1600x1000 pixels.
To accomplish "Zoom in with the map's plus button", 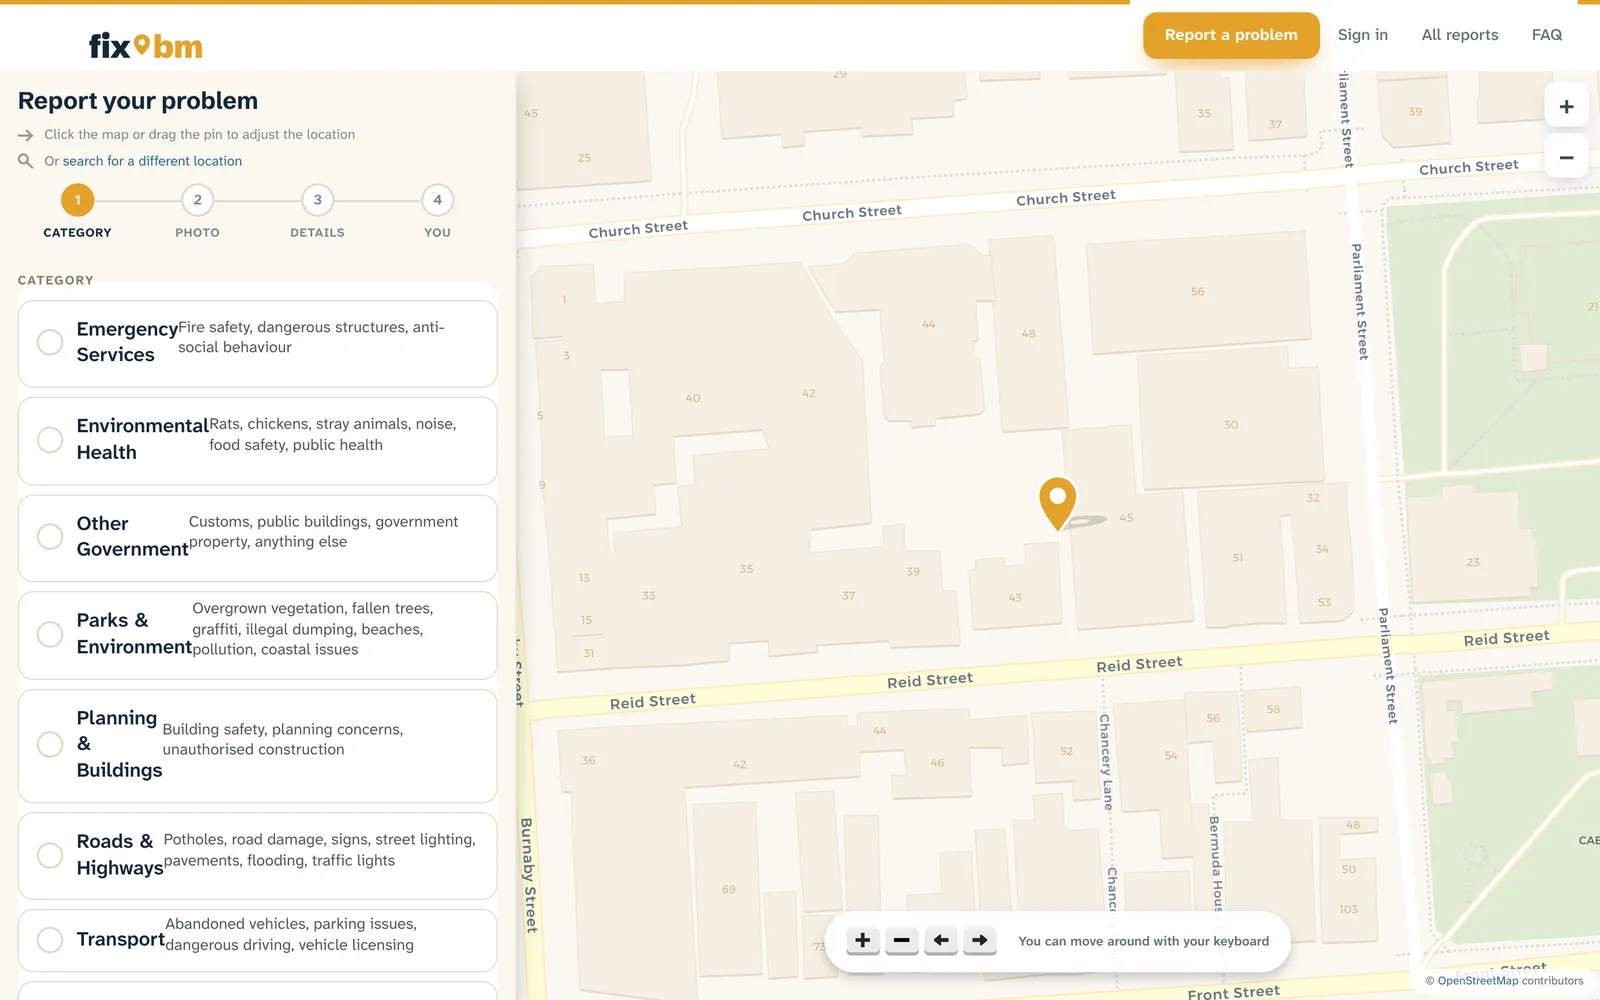I will click(x=1566, y=107).
